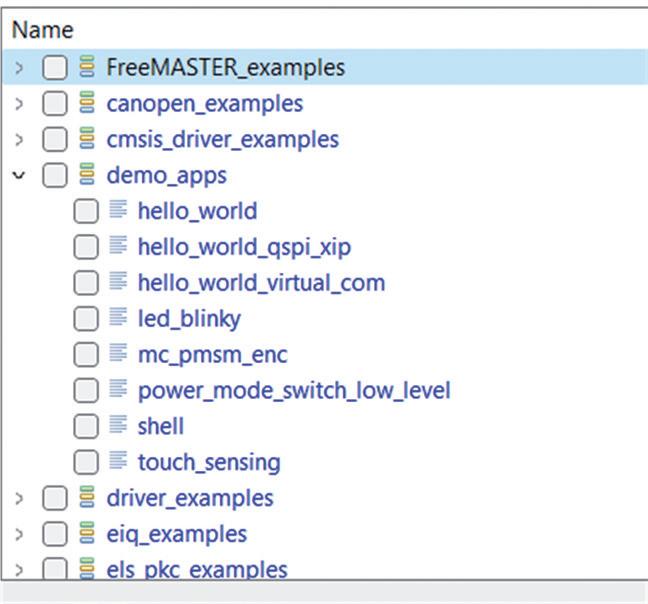Click the power_mode_switch_low_level project icon

pyautogui.click(x=118, y=389)
